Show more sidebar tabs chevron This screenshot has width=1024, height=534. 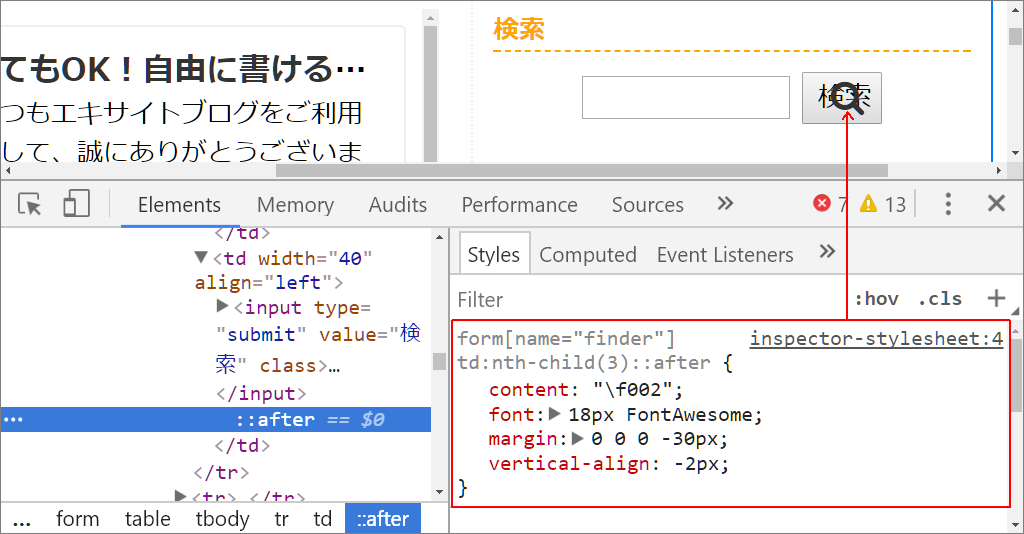827,251
